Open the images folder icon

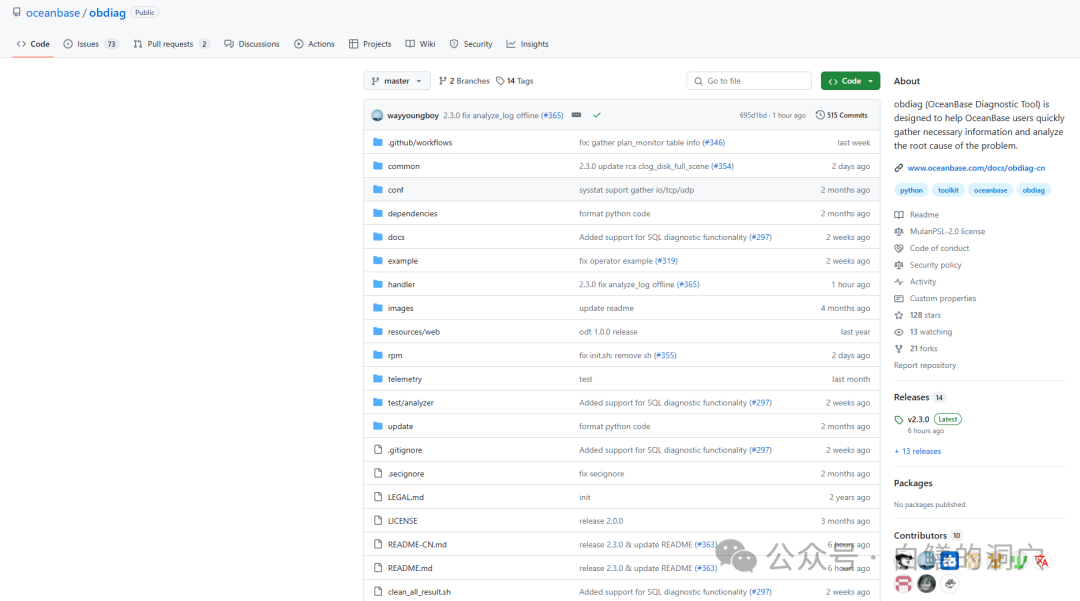click(377, 308)
